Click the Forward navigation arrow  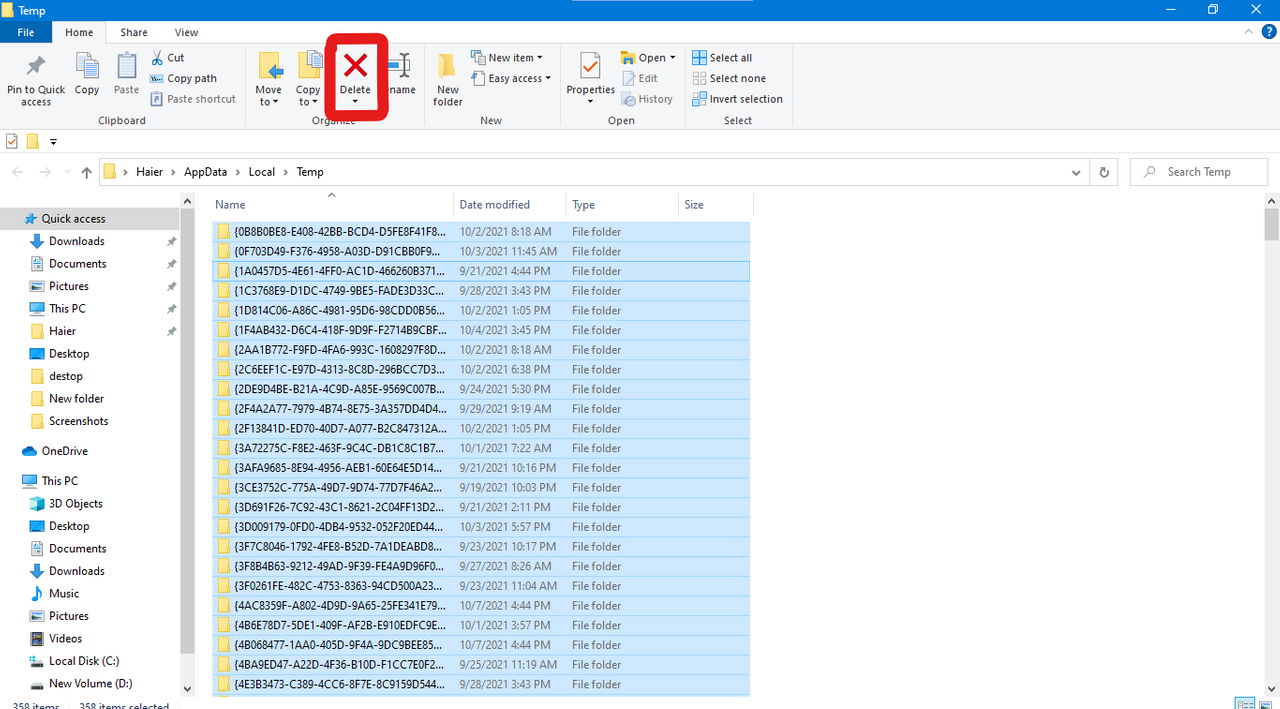(44, 172)
